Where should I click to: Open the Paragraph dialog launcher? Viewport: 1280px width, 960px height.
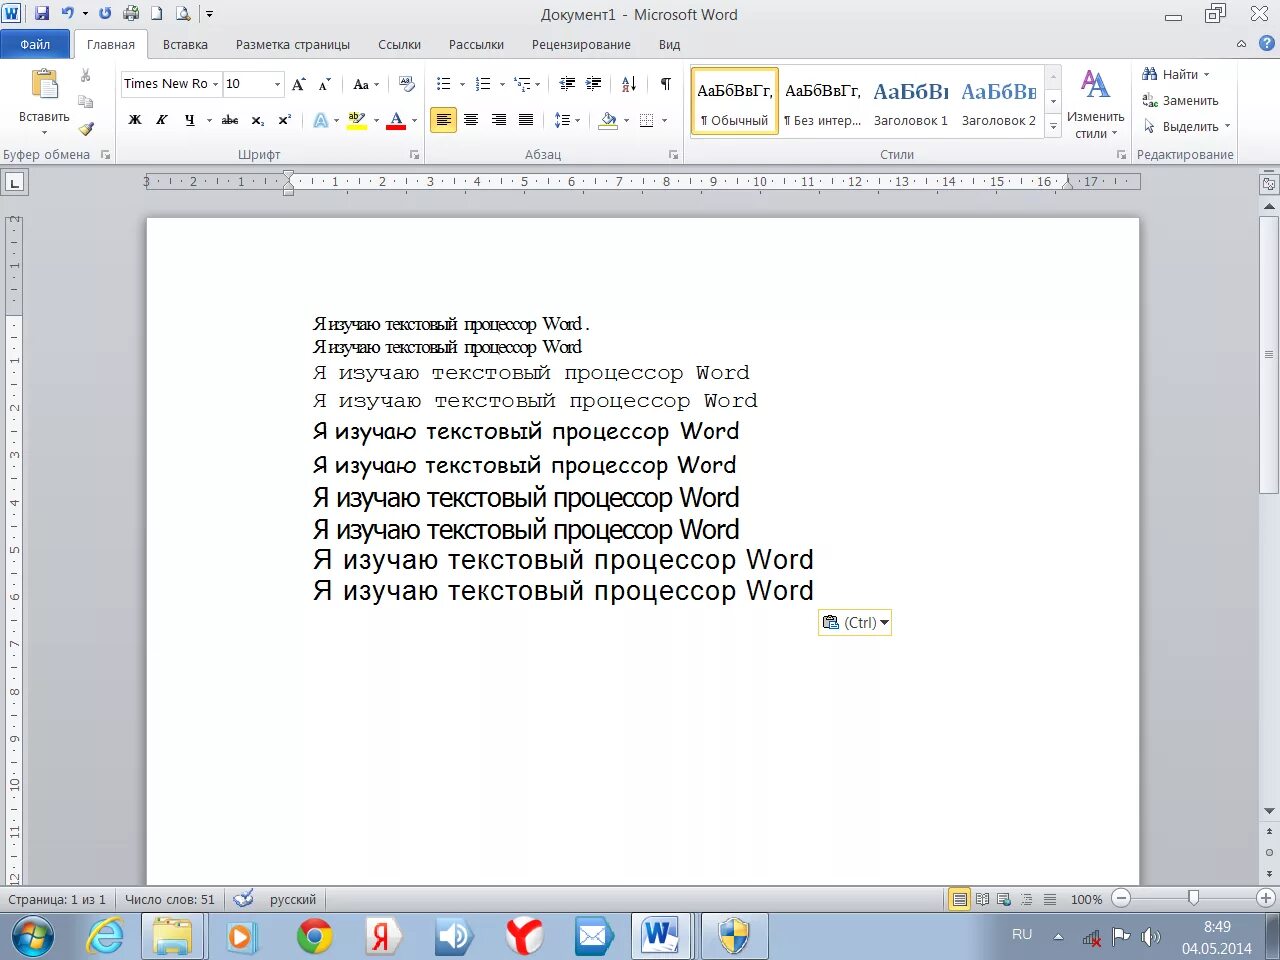(673, 155)
